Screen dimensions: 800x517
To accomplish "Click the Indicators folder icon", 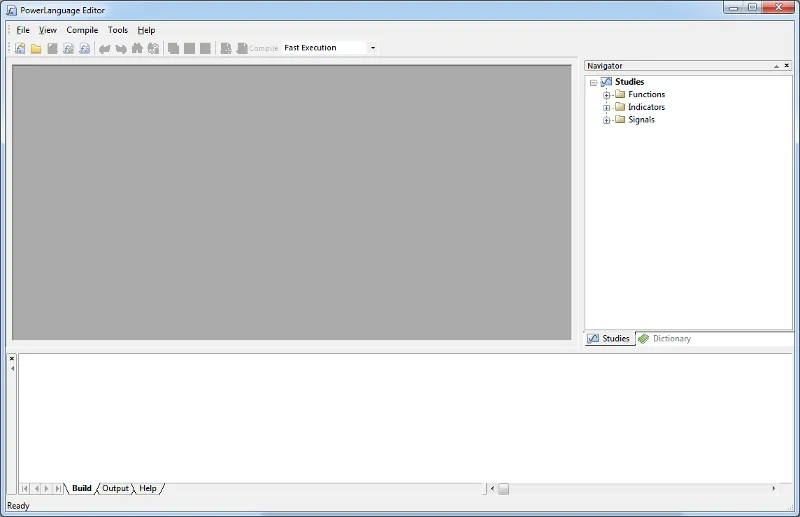I will coord(620,107).
